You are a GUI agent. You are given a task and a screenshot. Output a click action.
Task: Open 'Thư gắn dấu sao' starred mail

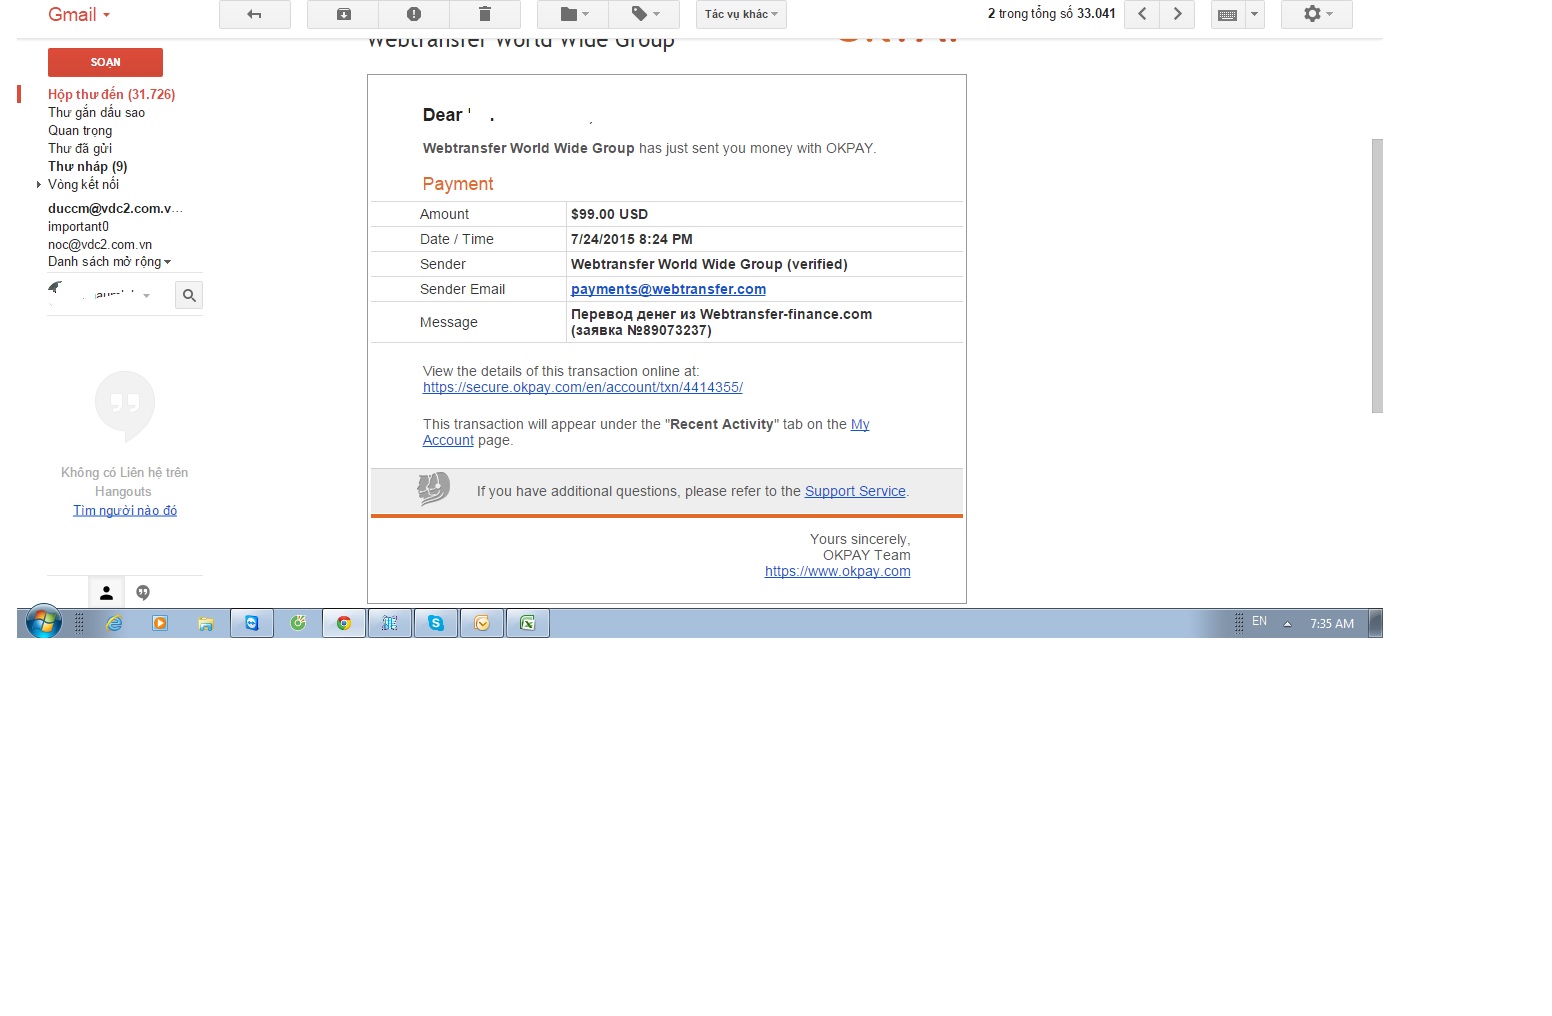[x=96, y=112]
